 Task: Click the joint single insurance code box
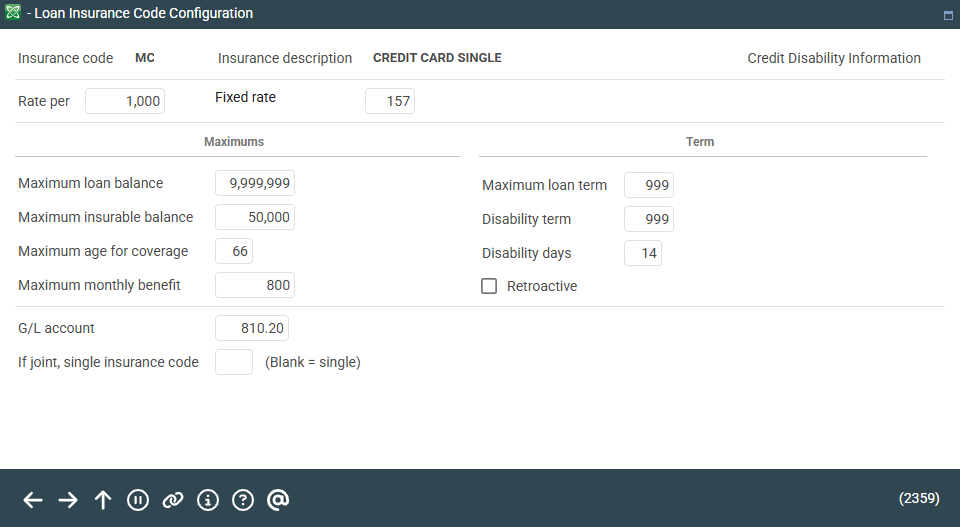[x=234, y=362]
